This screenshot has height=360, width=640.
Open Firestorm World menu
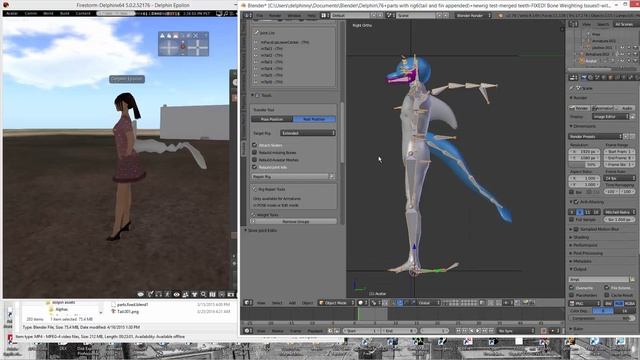click(48, 13)
